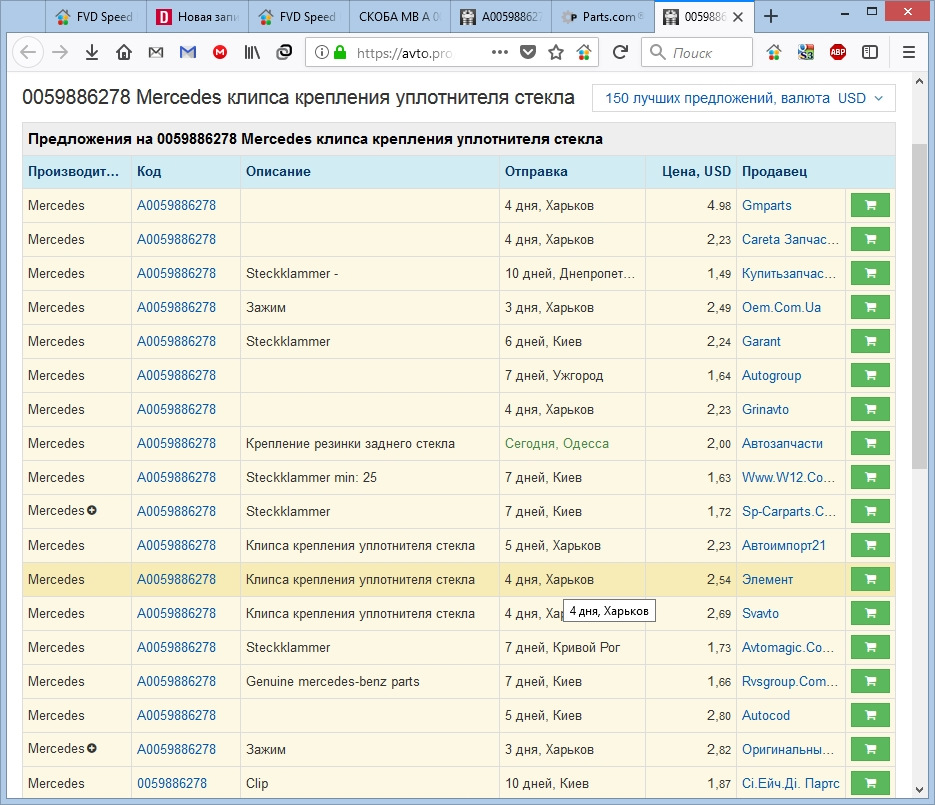The height and width of the screenshot is (805, 935).
Task: Select the Steckklammer min: 25 description
Action: [x=311, y=477]
